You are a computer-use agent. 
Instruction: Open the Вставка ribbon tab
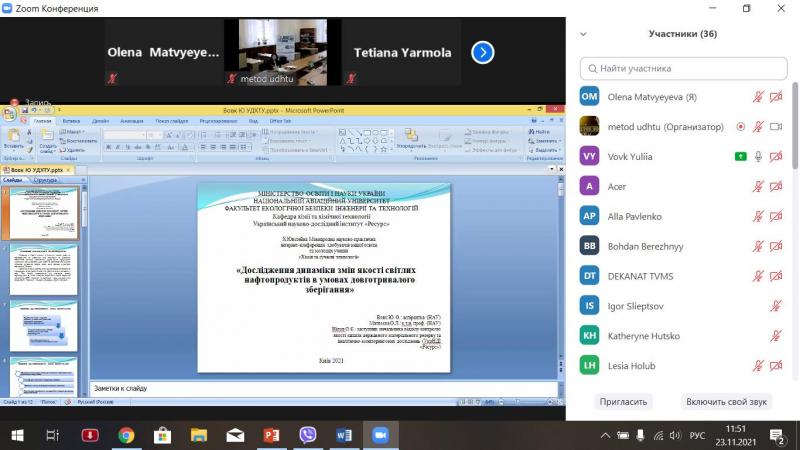(71, 121)
